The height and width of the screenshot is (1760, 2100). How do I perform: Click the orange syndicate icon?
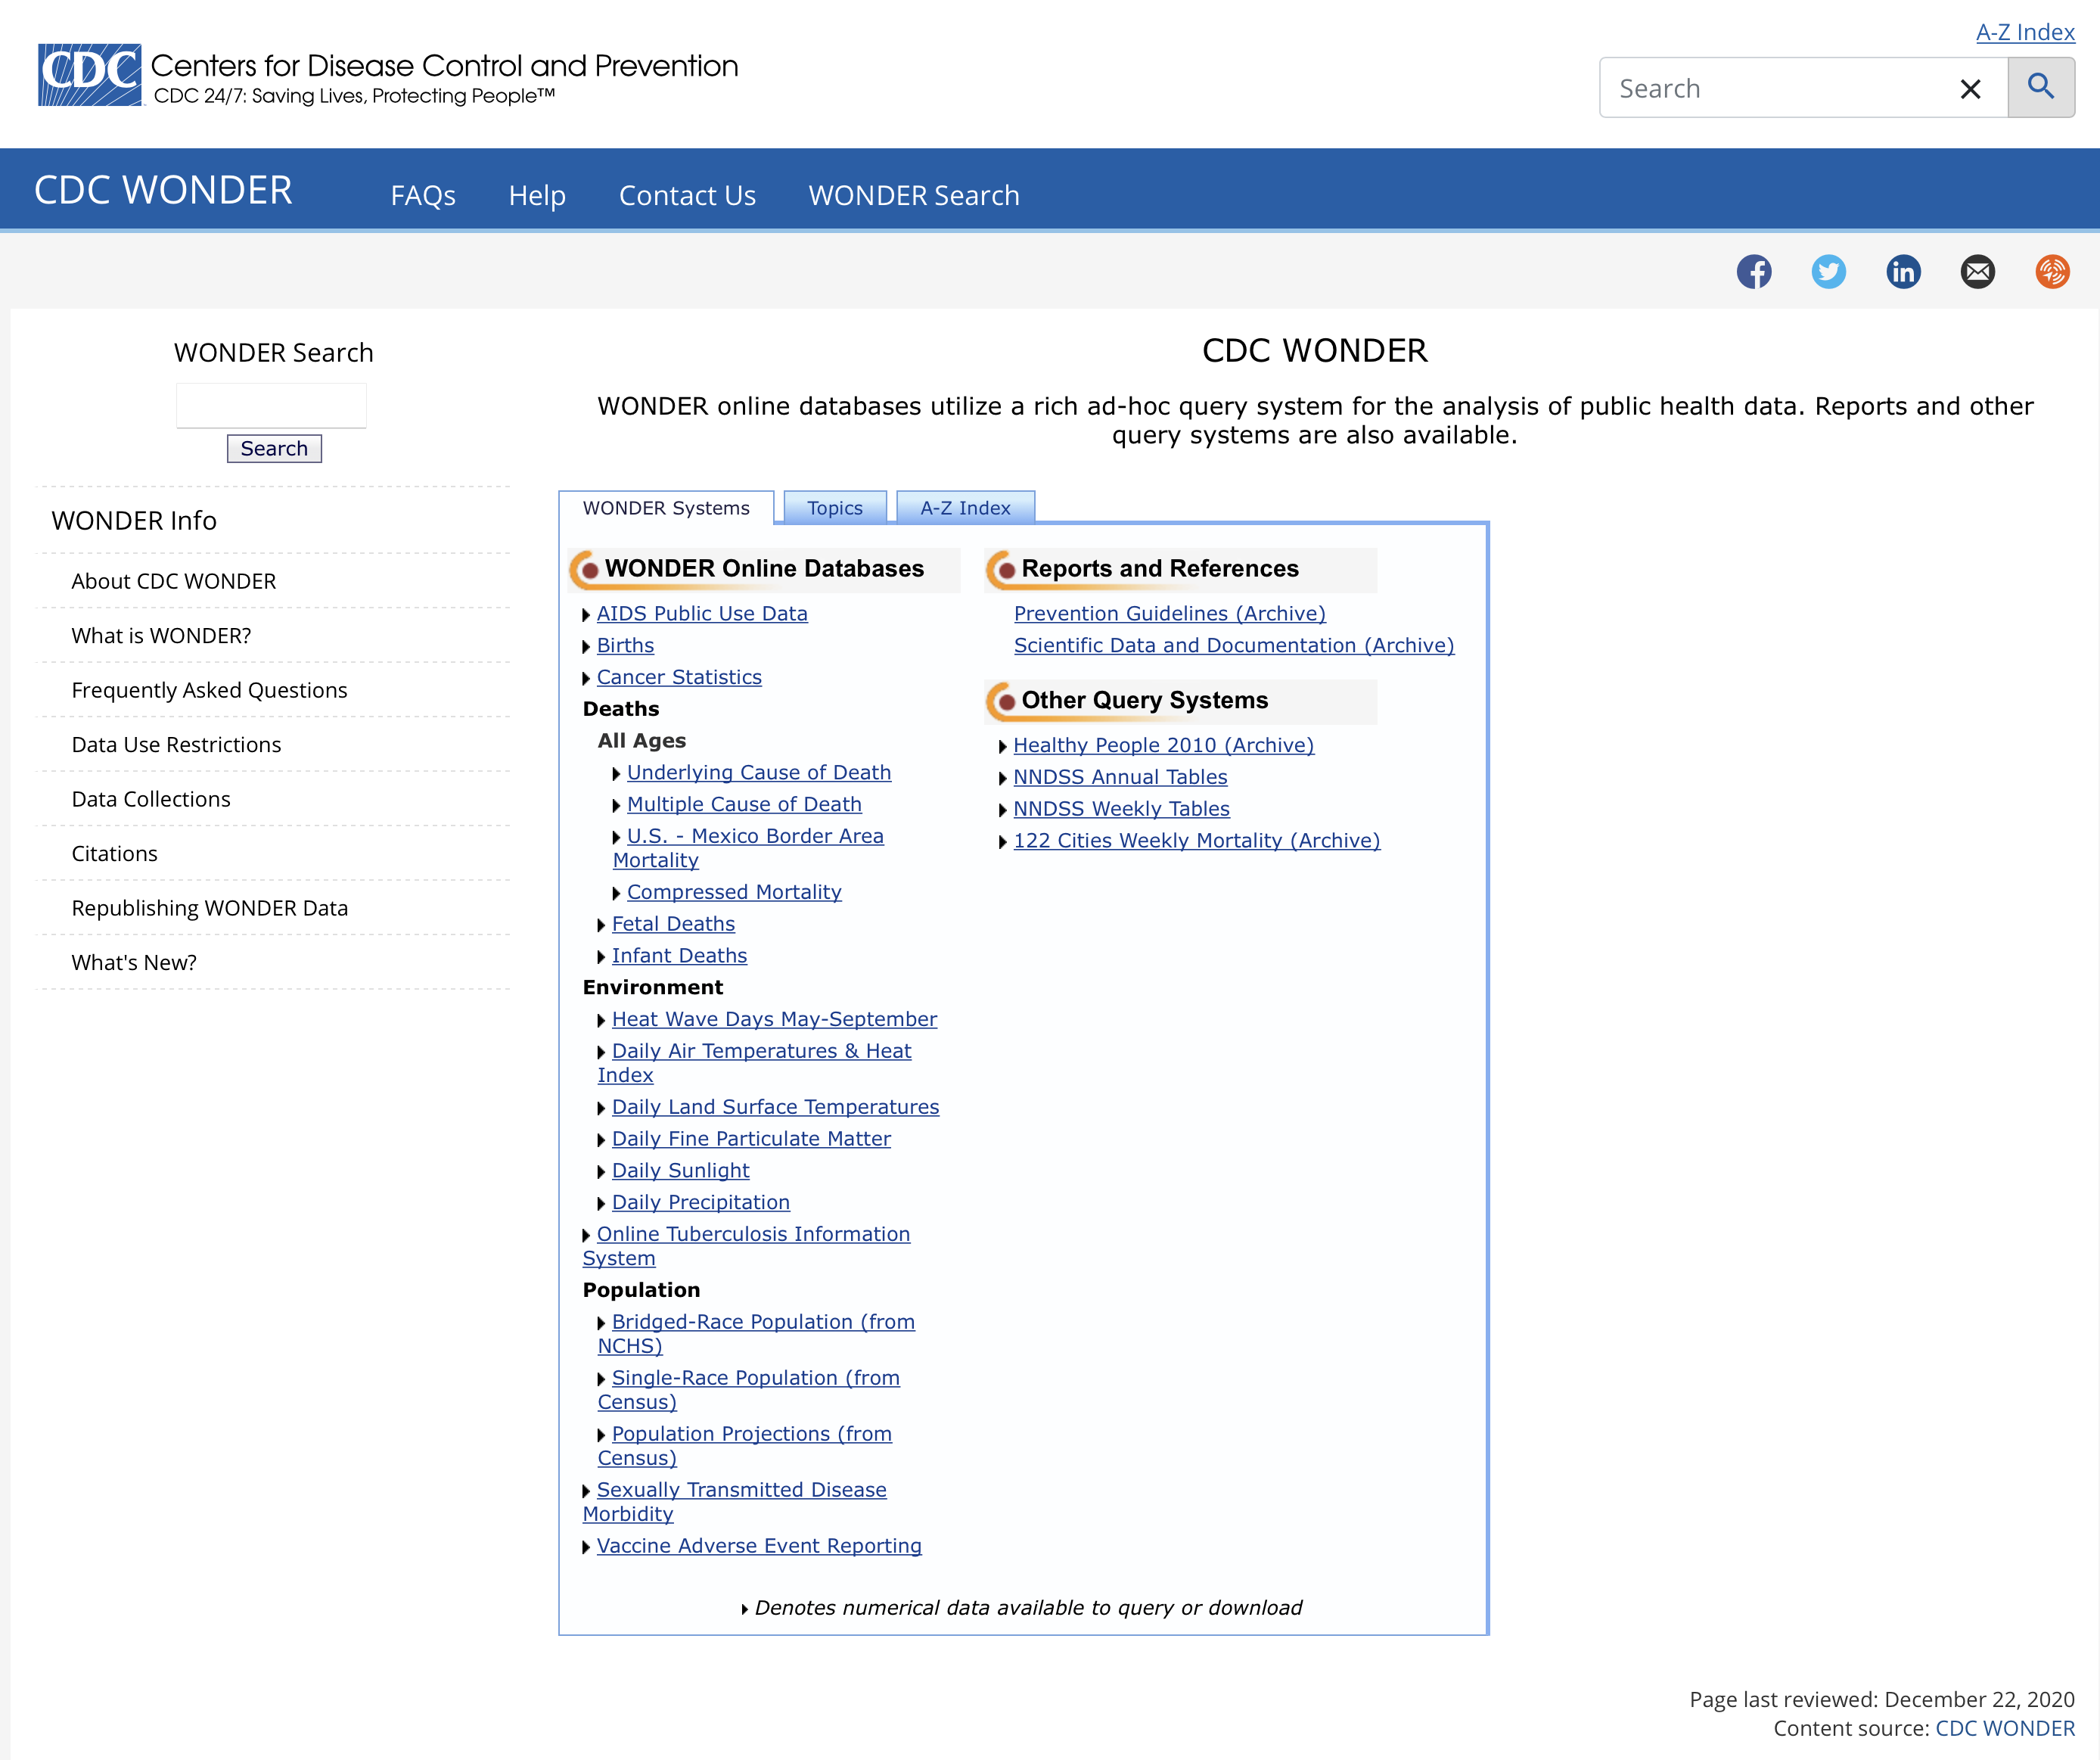pos(2051,272)
